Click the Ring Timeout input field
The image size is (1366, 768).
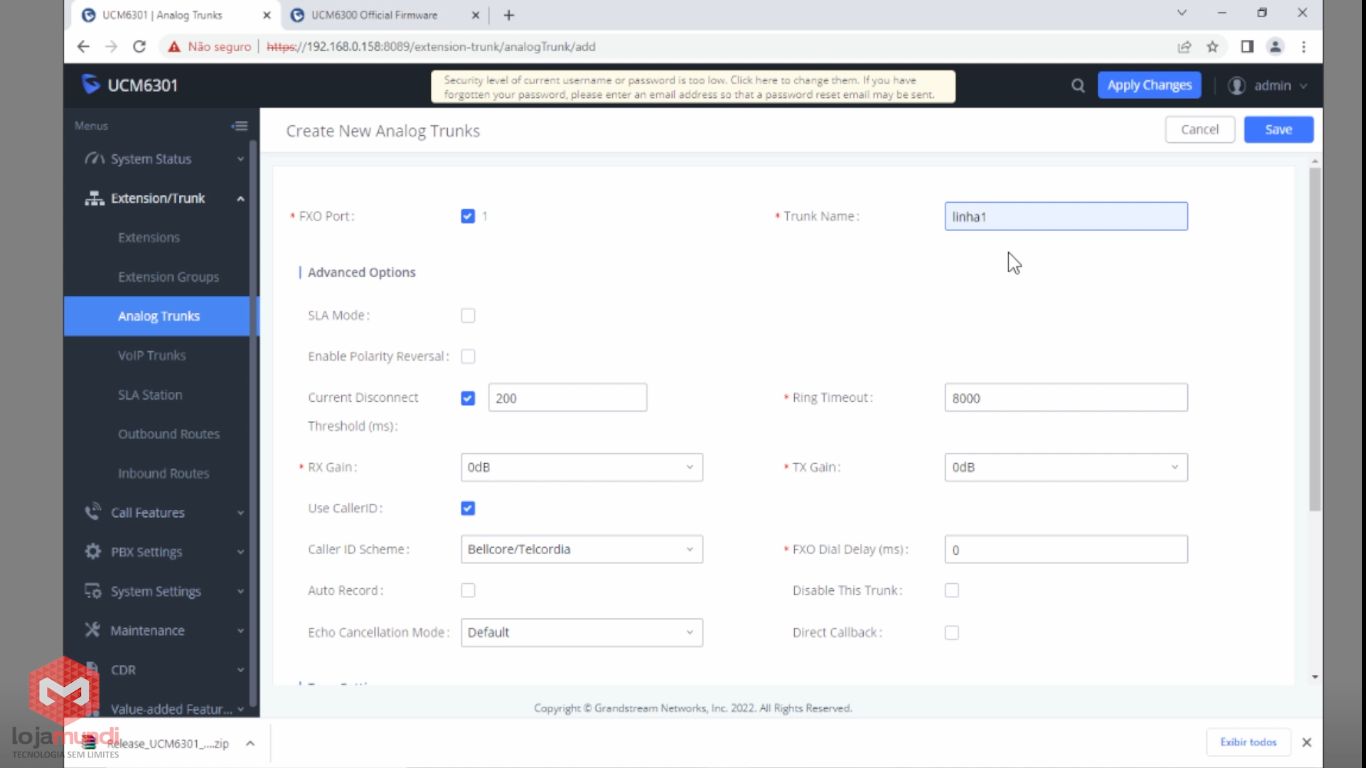pyautogui.click(x=1065, y=398)
